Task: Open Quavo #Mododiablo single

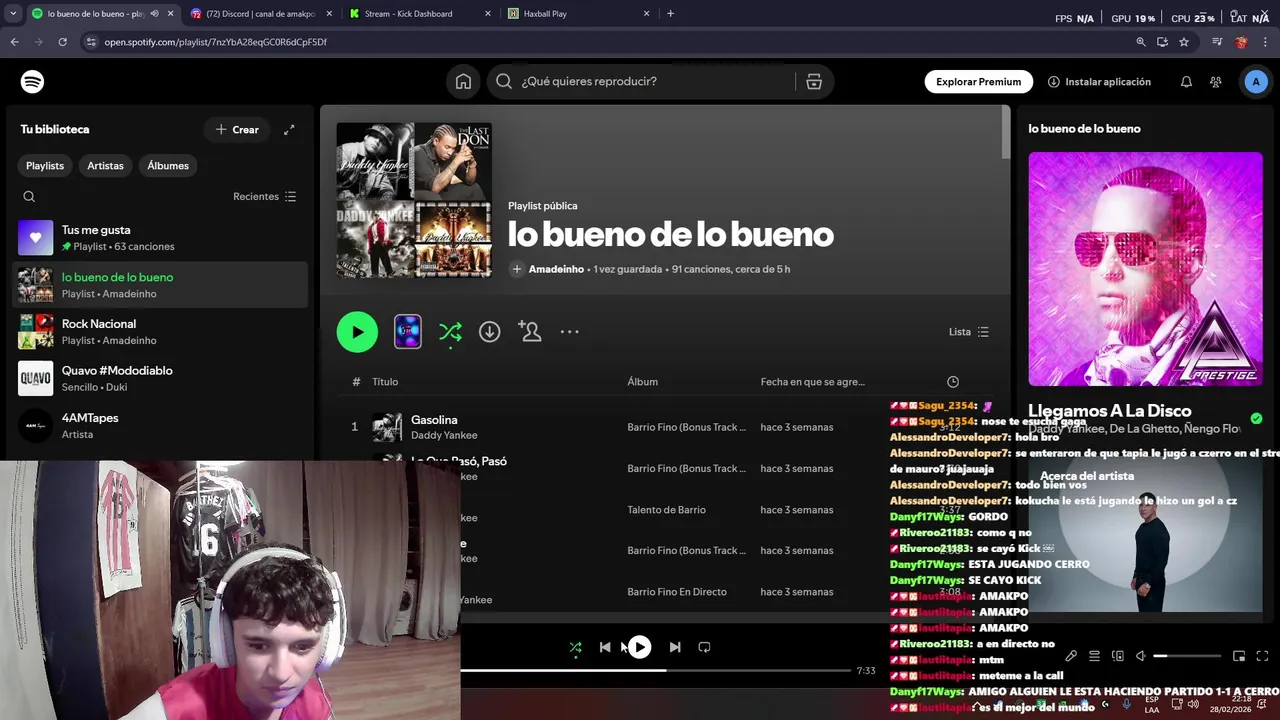Action: click(160, 379)
